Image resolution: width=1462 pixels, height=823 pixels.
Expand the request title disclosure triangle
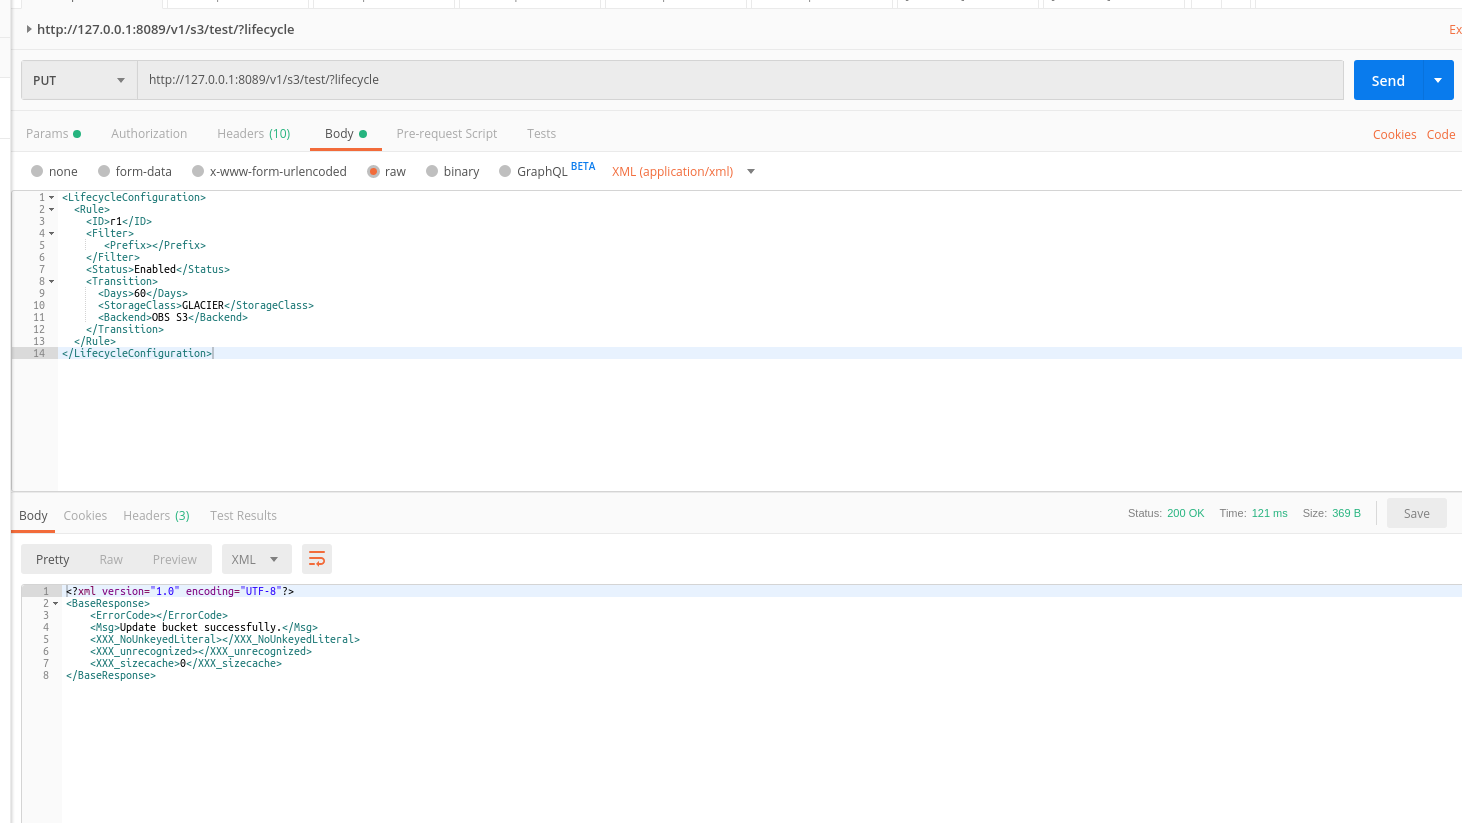pos(29,29)
